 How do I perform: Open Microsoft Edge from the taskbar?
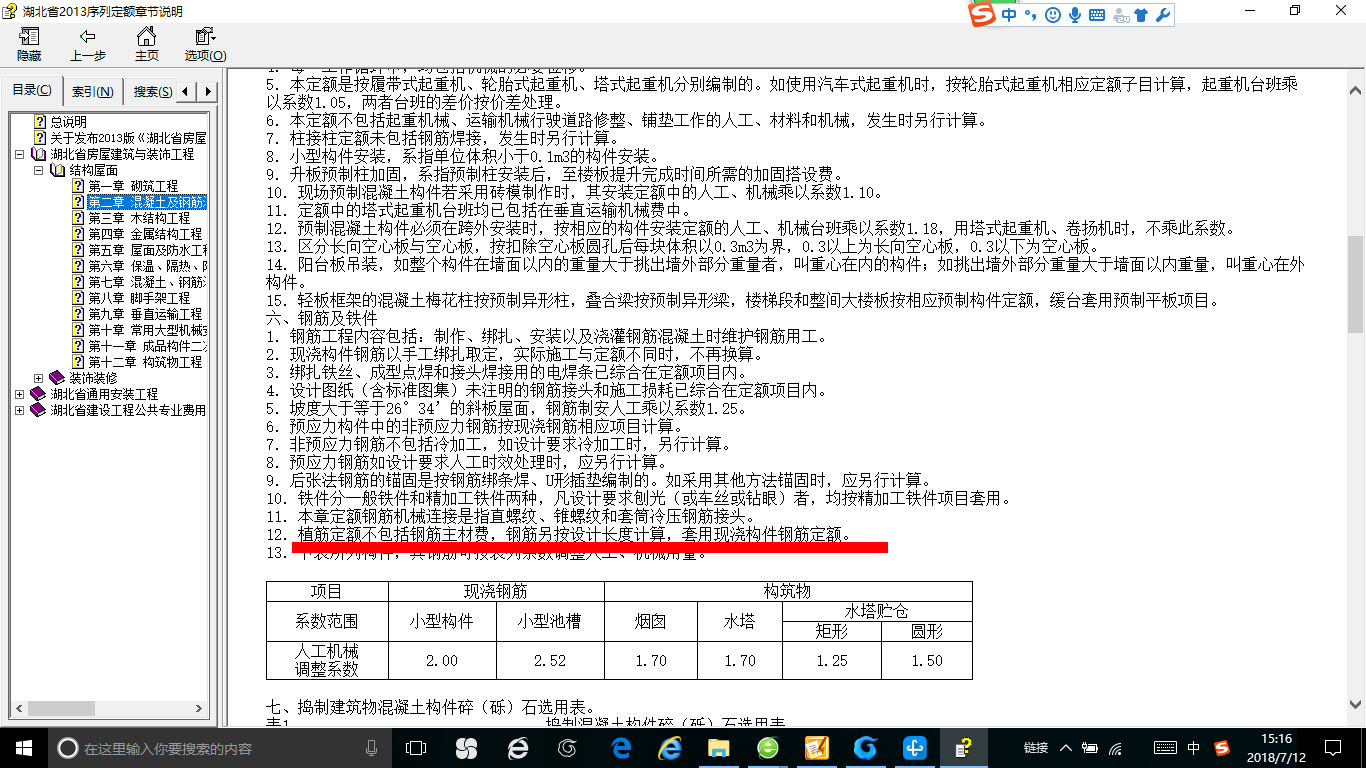pyautogui.click(x=620, y=748)
